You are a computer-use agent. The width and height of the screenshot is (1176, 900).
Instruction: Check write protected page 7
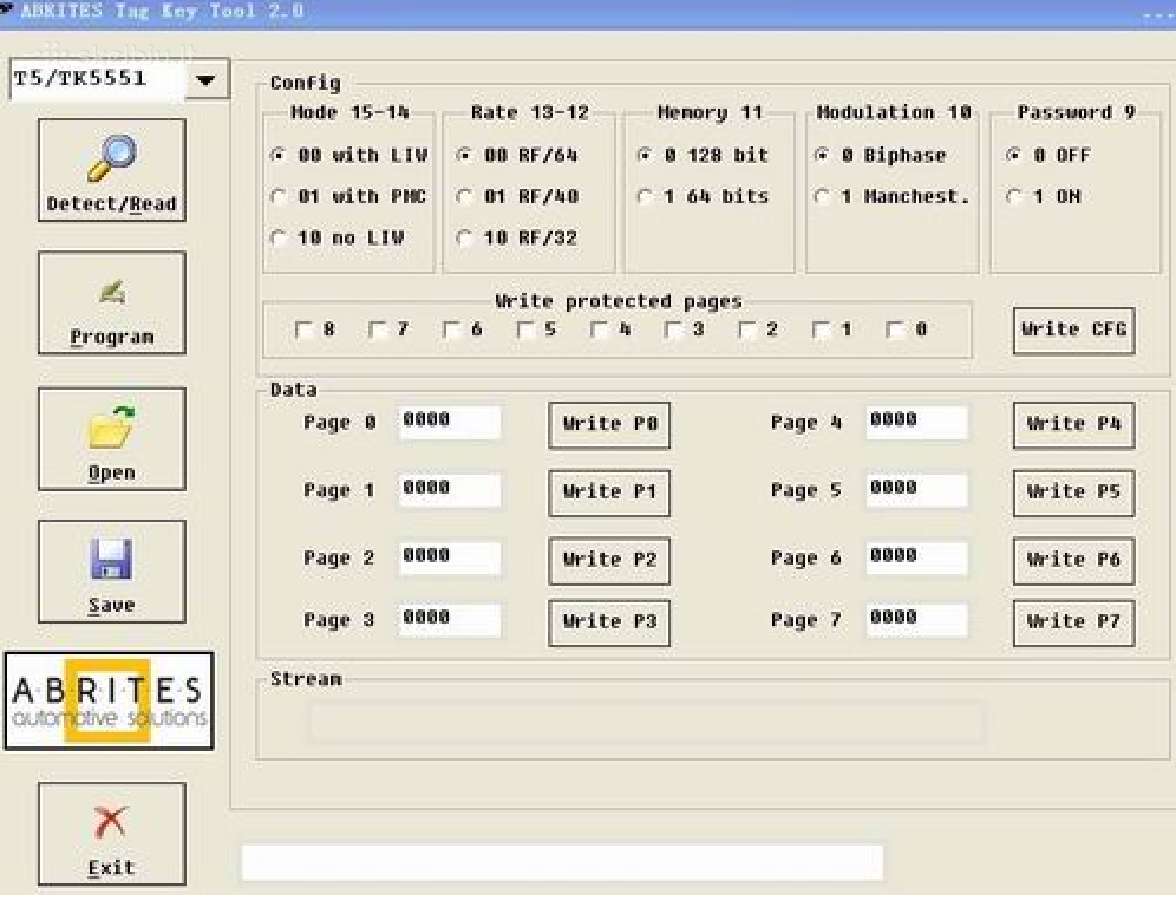pos(377,329)
